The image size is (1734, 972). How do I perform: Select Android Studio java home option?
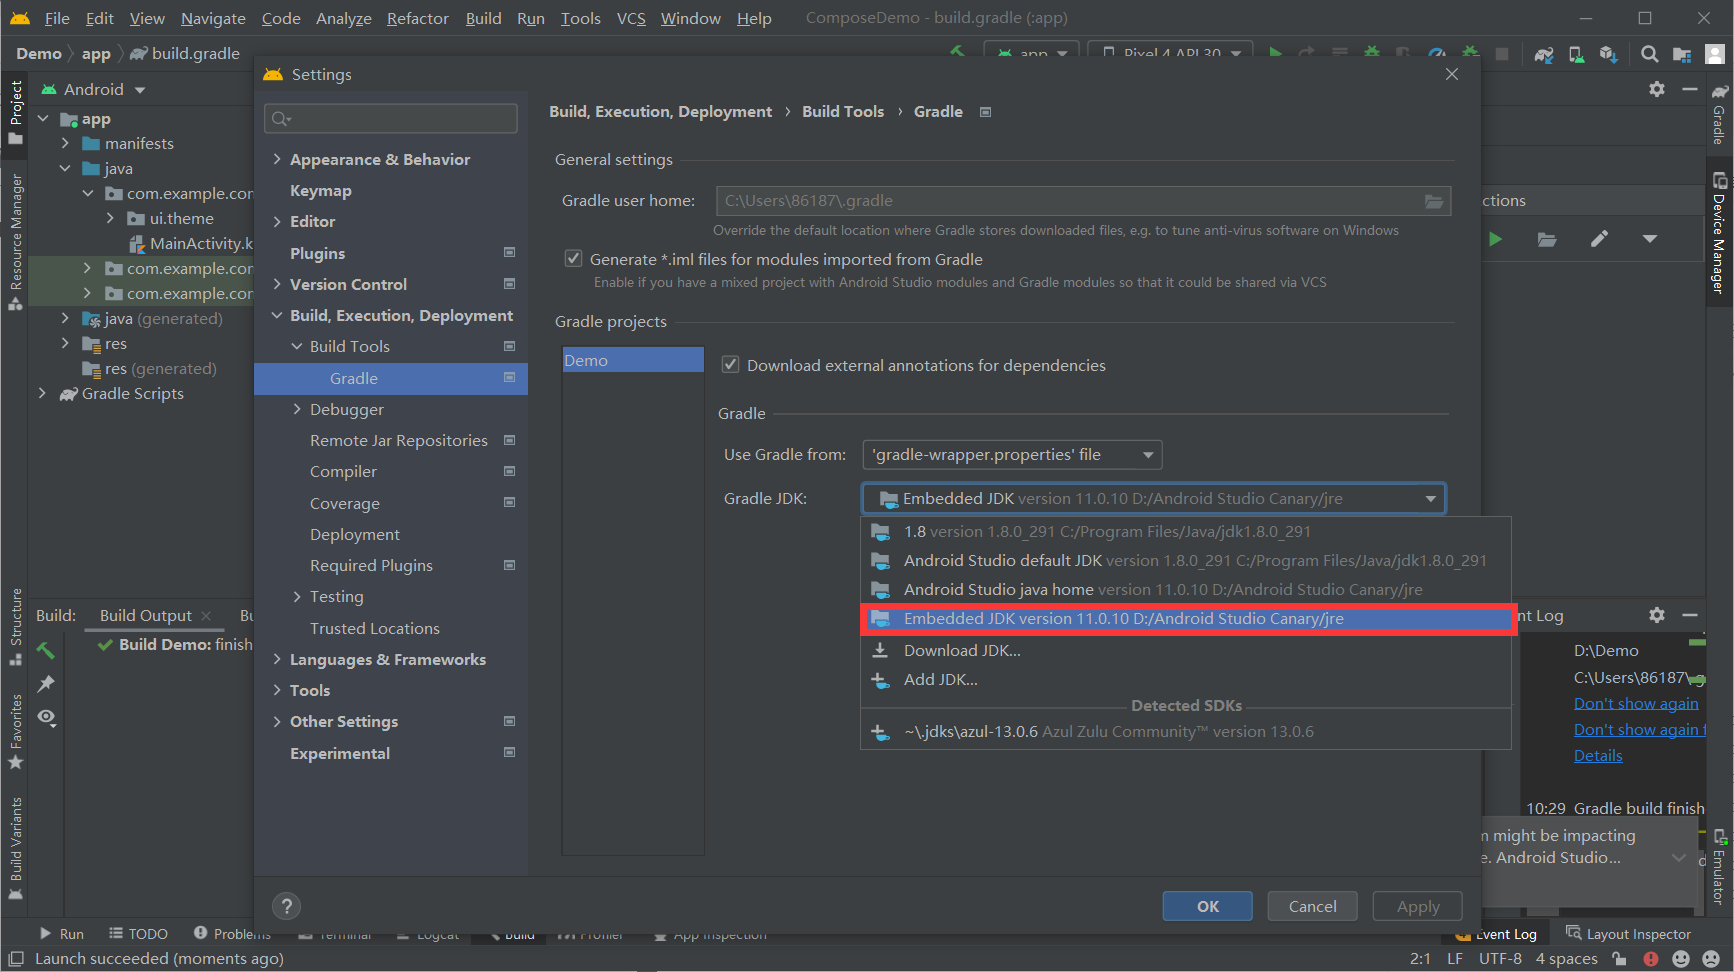1185,590
